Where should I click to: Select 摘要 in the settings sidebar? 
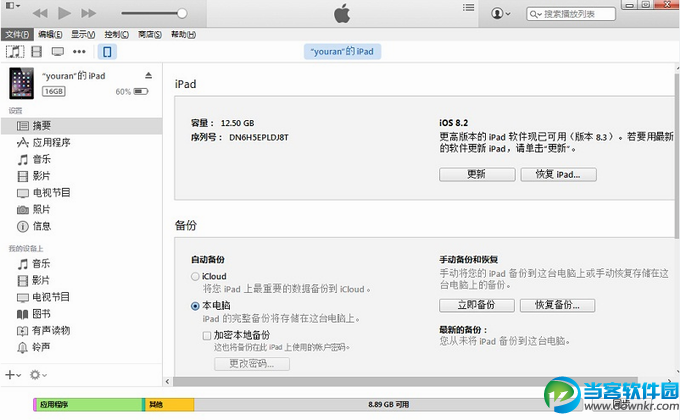(82, 126)
